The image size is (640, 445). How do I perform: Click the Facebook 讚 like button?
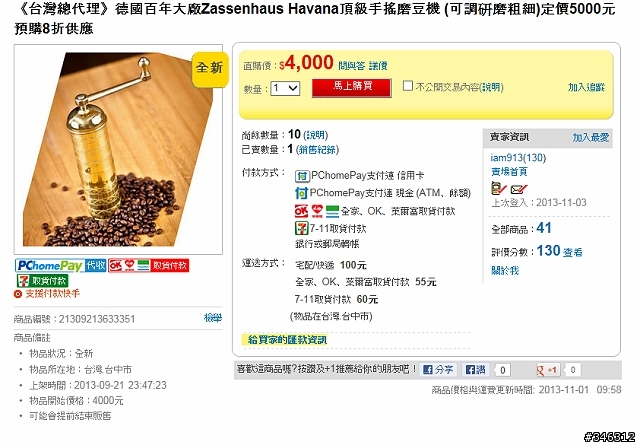pos(476,370)
